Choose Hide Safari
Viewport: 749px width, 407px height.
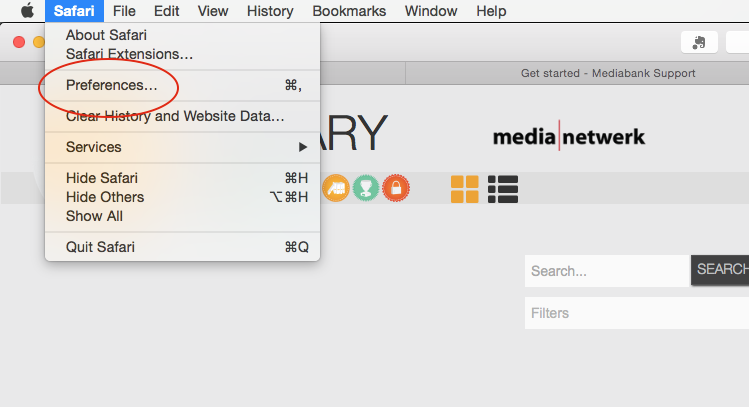[182, 178]
